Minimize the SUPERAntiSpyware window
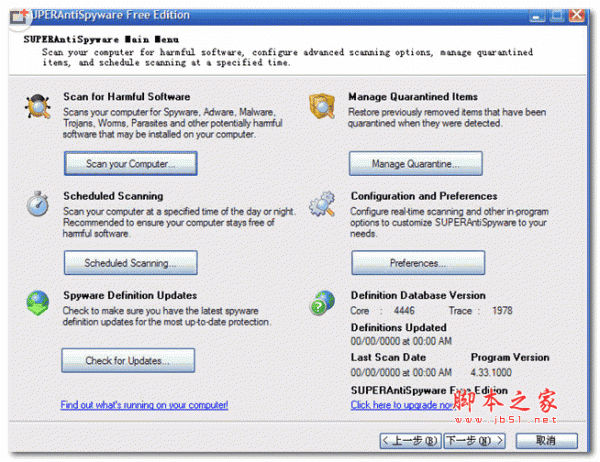This screenshot has height=462, width=600. (537, 16)
